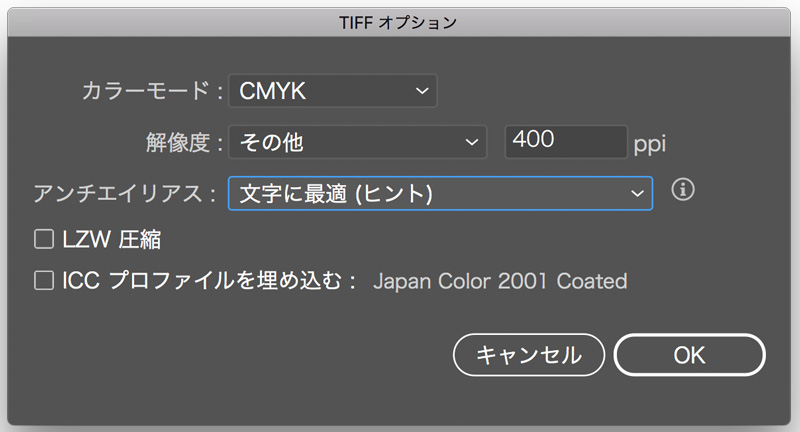Image resolution: width=800 pixels, height=432 pixels.
Task: Click the TIFF オプション title bar
Action: click(x=400, y=20)
